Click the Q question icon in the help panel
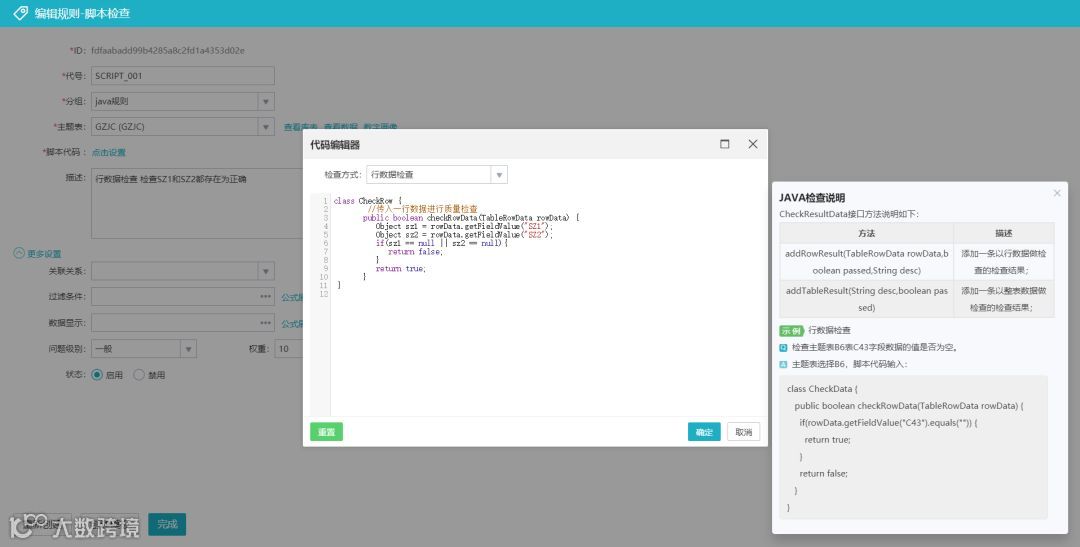Screen dimensions: 1080x547 tap(784, 348)
